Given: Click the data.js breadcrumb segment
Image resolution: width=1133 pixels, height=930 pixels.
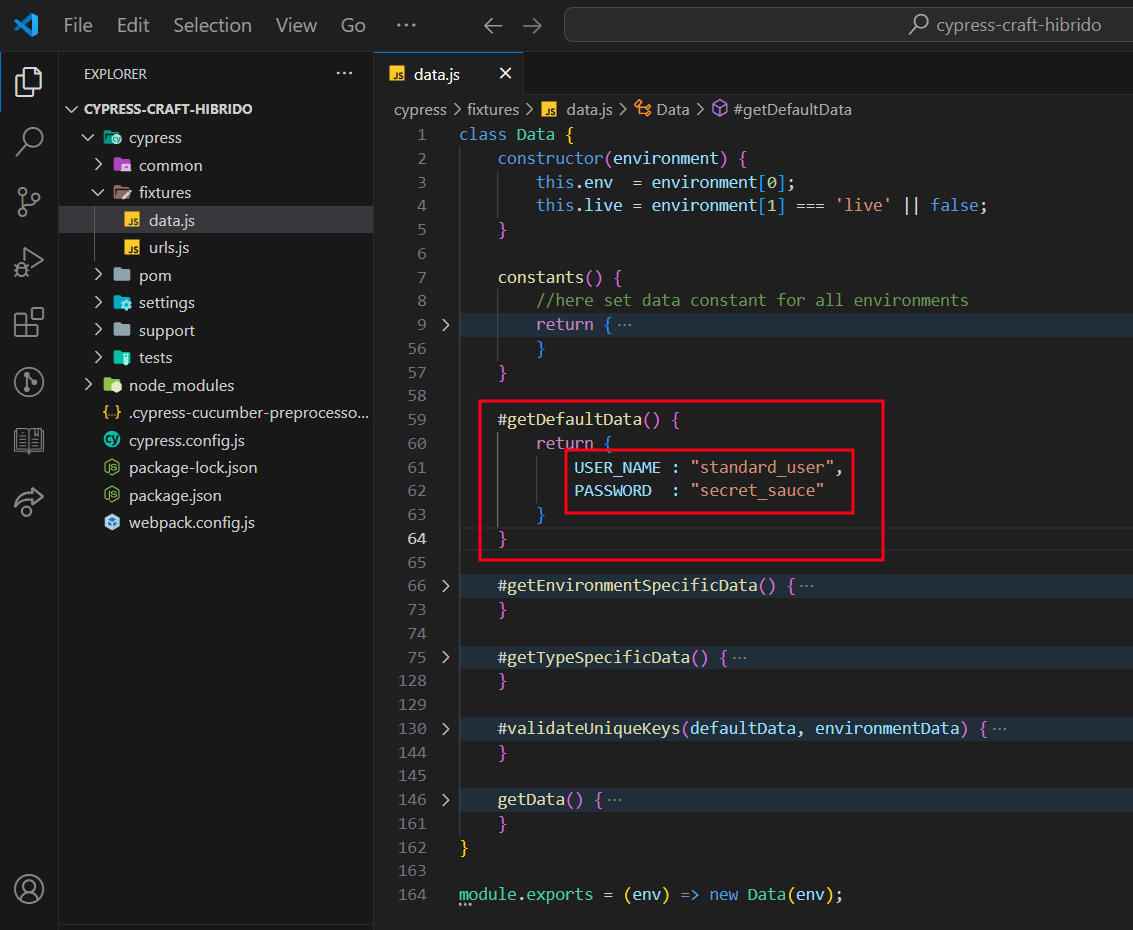Looking at the screenshot, I should pos(589,109).
